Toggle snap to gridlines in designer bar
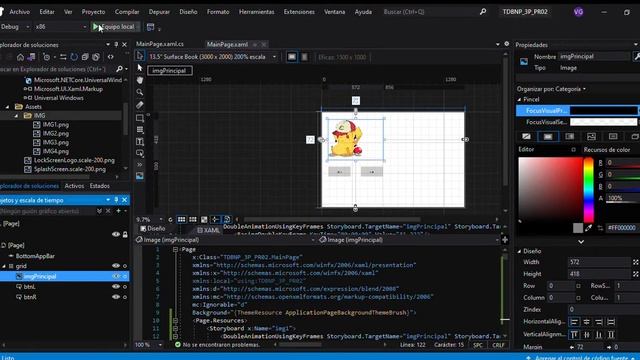The height and width of the screenshot is (360, 640). click(x=193, y=220)
